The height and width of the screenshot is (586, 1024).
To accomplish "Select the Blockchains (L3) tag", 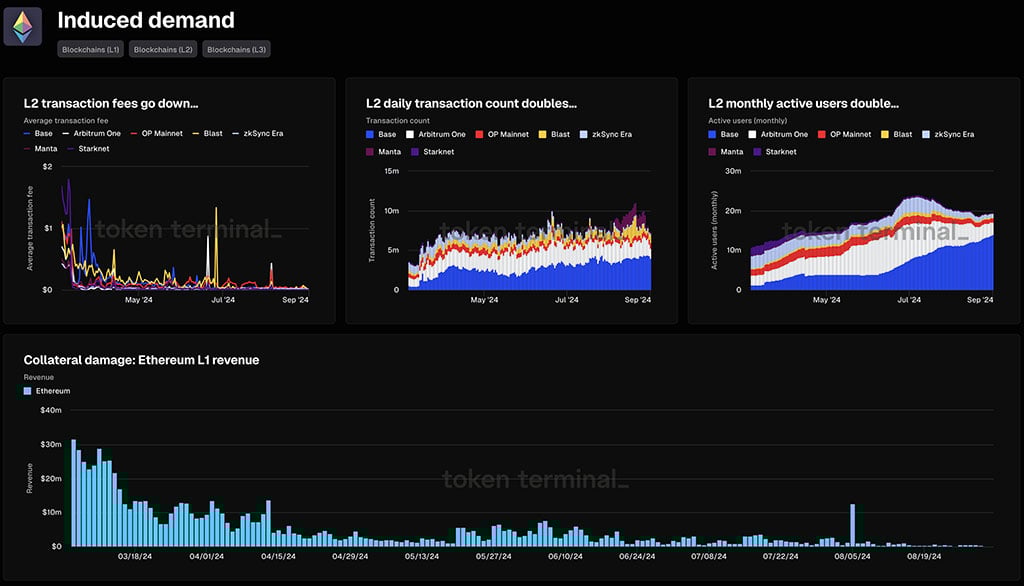I will (x=236, y=50).
